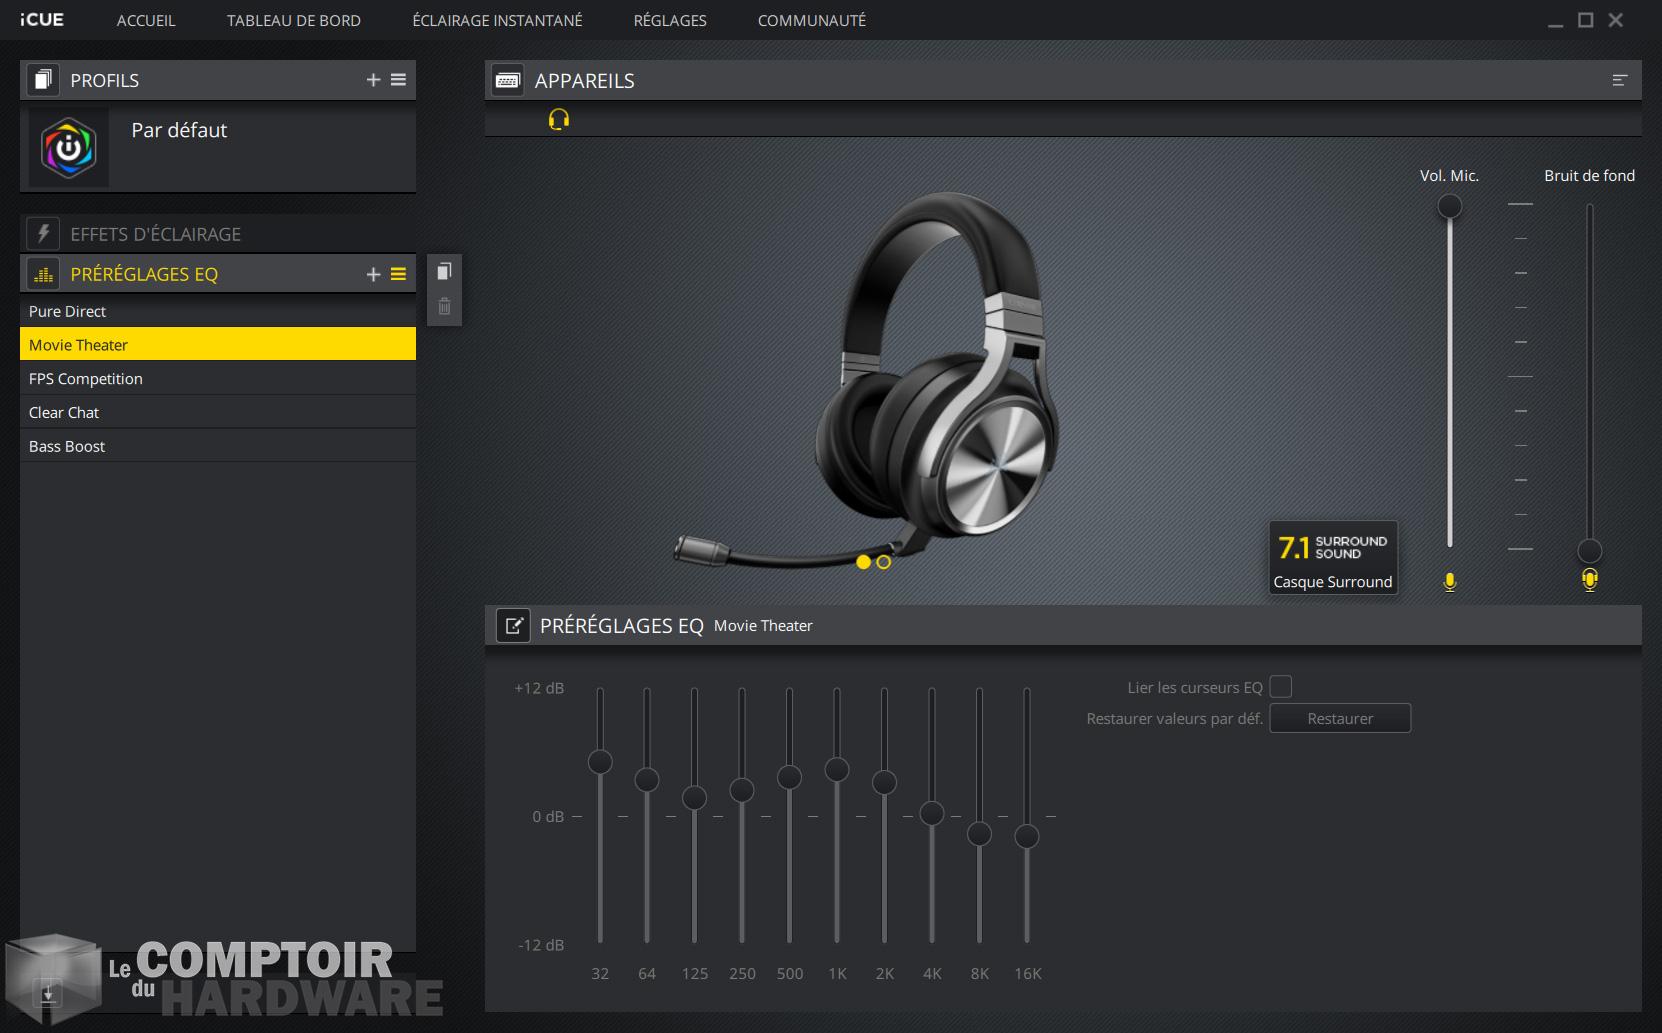Open the Réglages menu
The width and height of the screenshot is (1662, 1033).
point(669,20)
